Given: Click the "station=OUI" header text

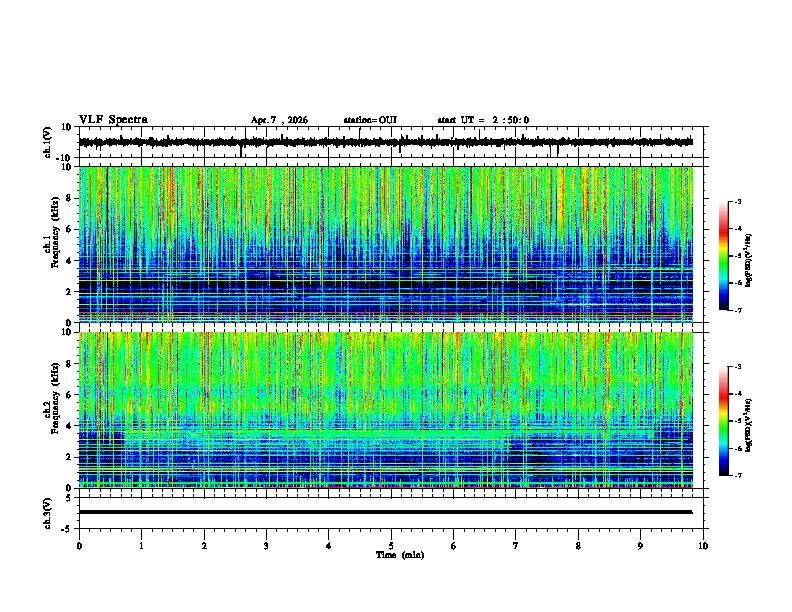Looking at the screenshot, I should pos(370,120).
